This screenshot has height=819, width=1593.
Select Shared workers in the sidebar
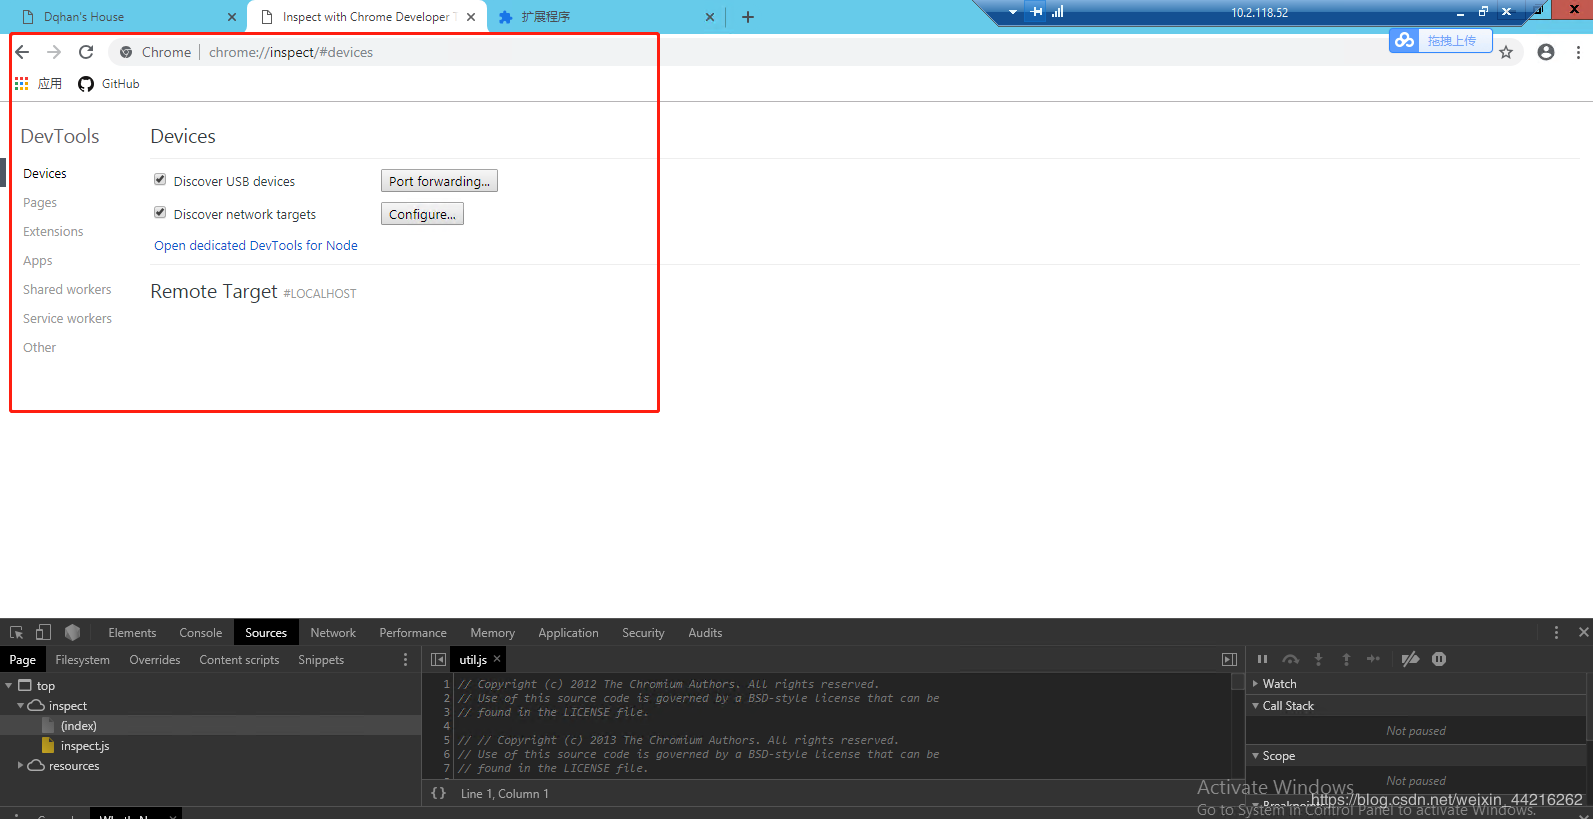67,289
